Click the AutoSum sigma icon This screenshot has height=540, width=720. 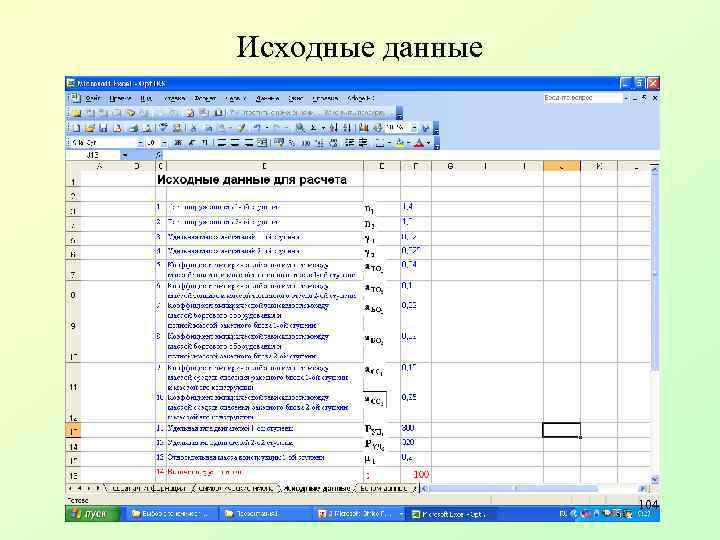pos(313,128)
